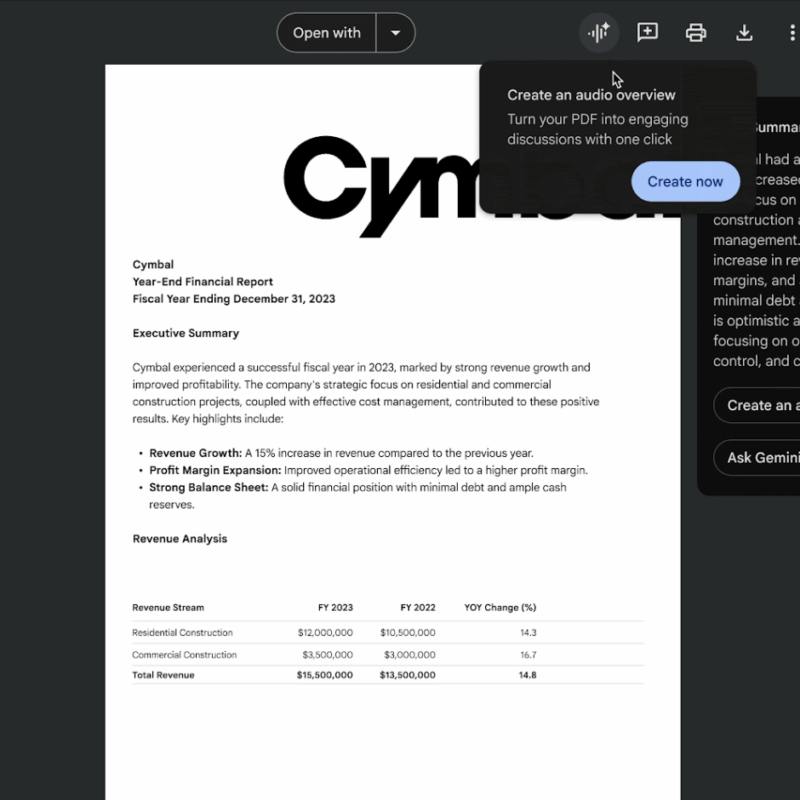
Task: Select the Executive Summary heading in the document
Action: tap(186, 333)
